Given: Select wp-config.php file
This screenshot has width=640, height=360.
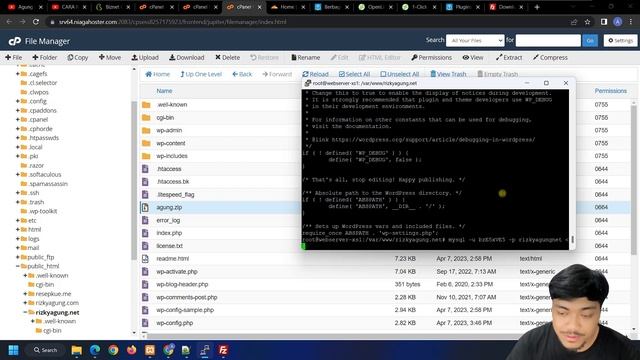Looking at the screenshot, I should 175,323.
